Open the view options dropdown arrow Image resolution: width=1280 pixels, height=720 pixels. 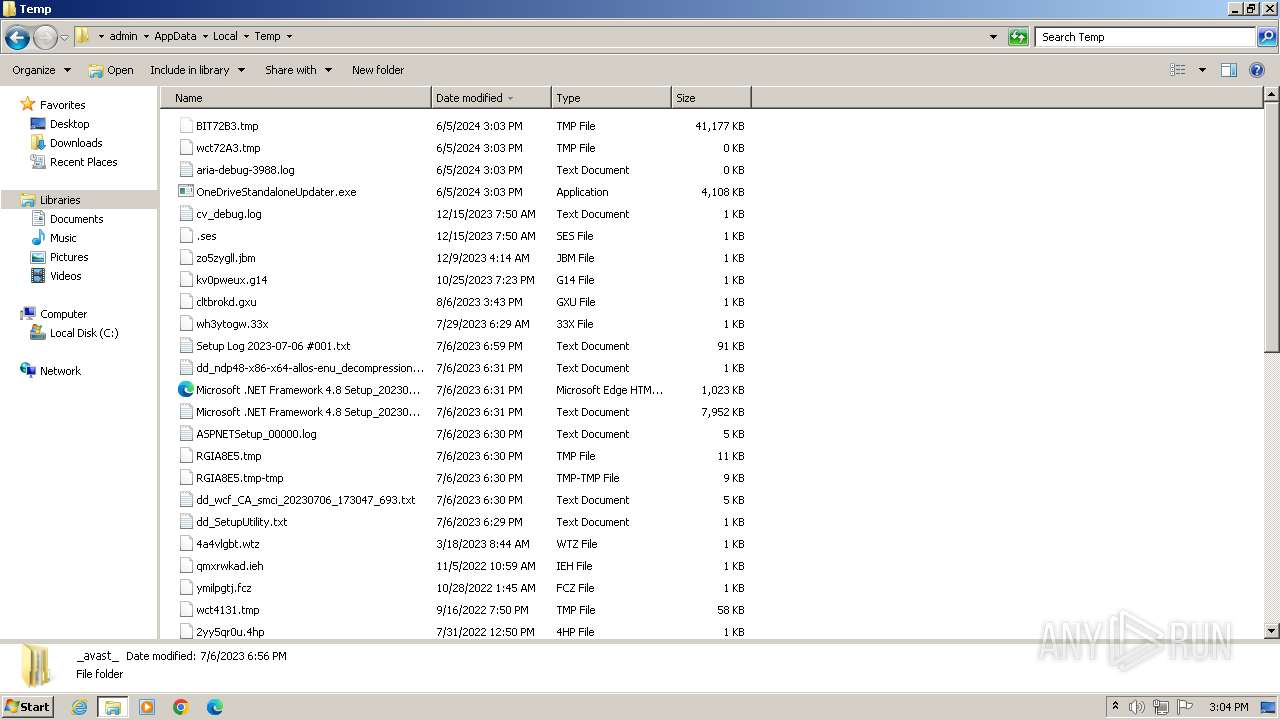click(x=1202, y=70)
